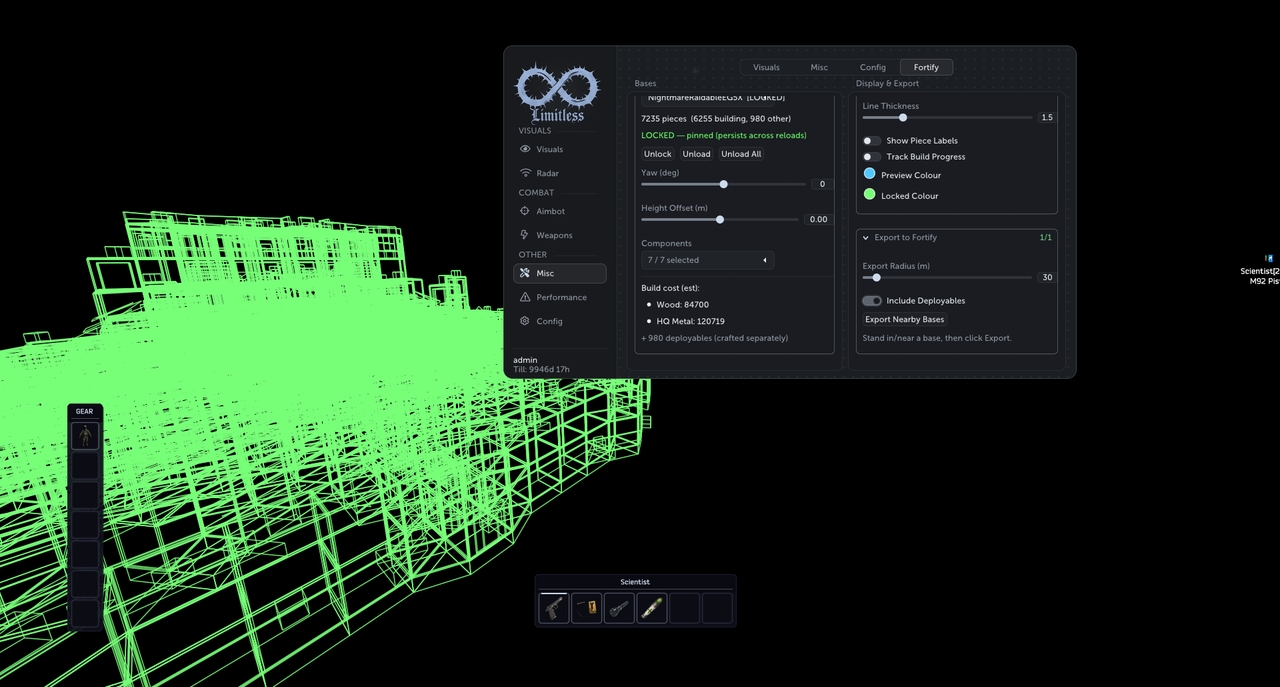
Task: Open Weapons via its lightning bolt icon
Action: [x=526, y=235]
